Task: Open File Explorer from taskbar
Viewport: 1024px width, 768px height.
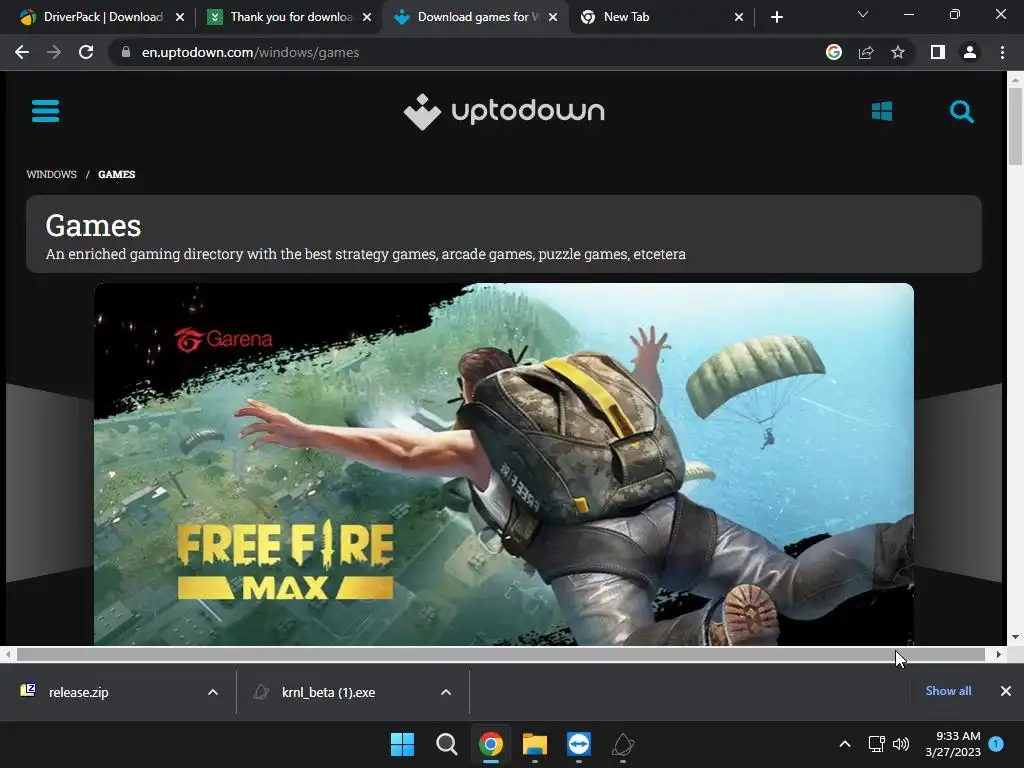Action: click(535, 744)
